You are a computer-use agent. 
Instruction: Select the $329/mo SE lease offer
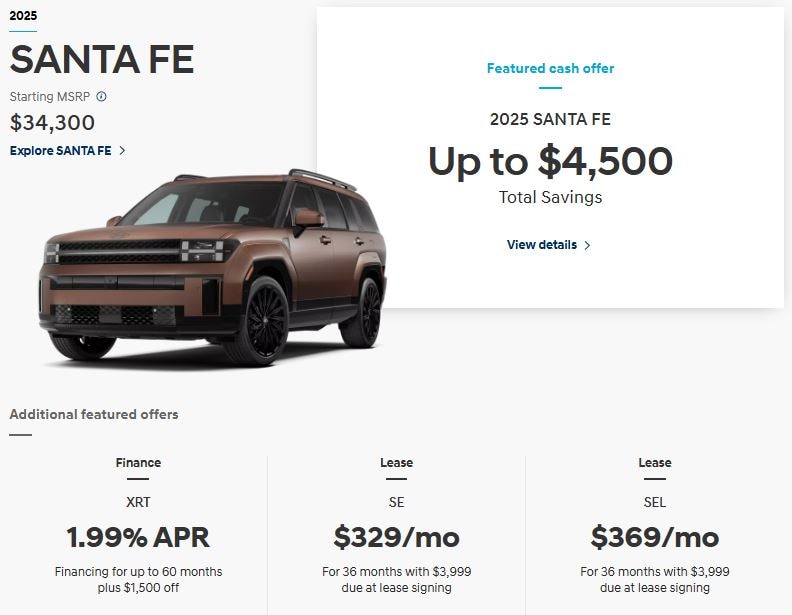(x=396, y=537)
